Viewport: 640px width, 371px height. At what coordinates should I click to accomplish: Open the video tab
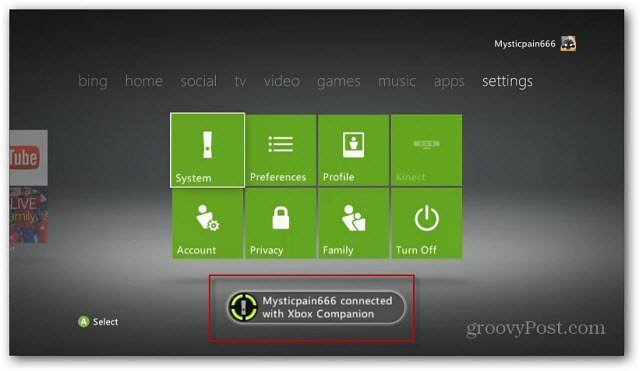coord(282,81)
